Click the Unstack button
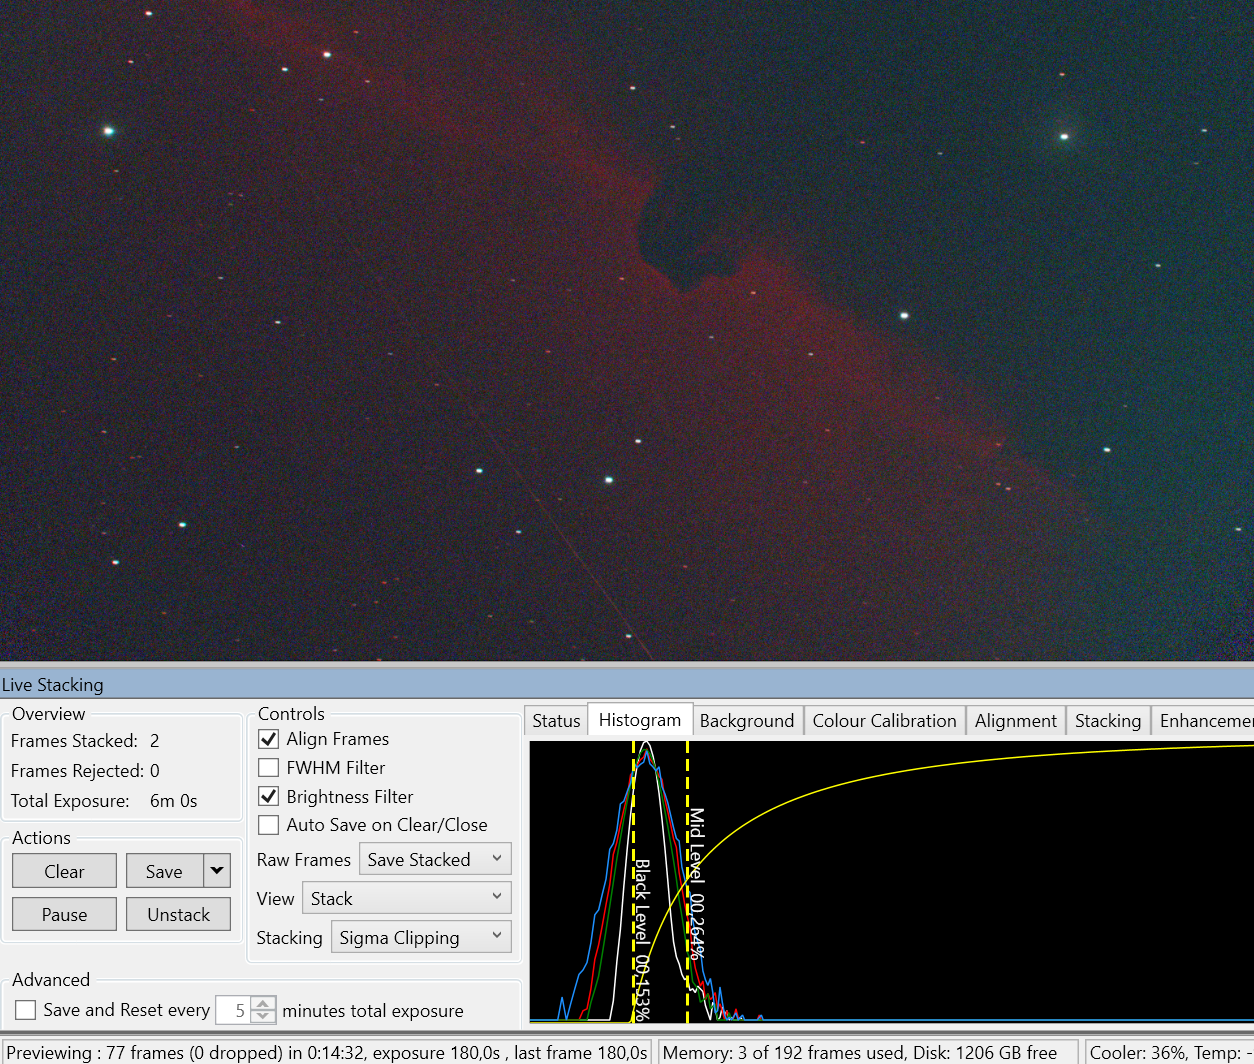The height and width of the screenshot is (1064, 1254). (178, 914)
